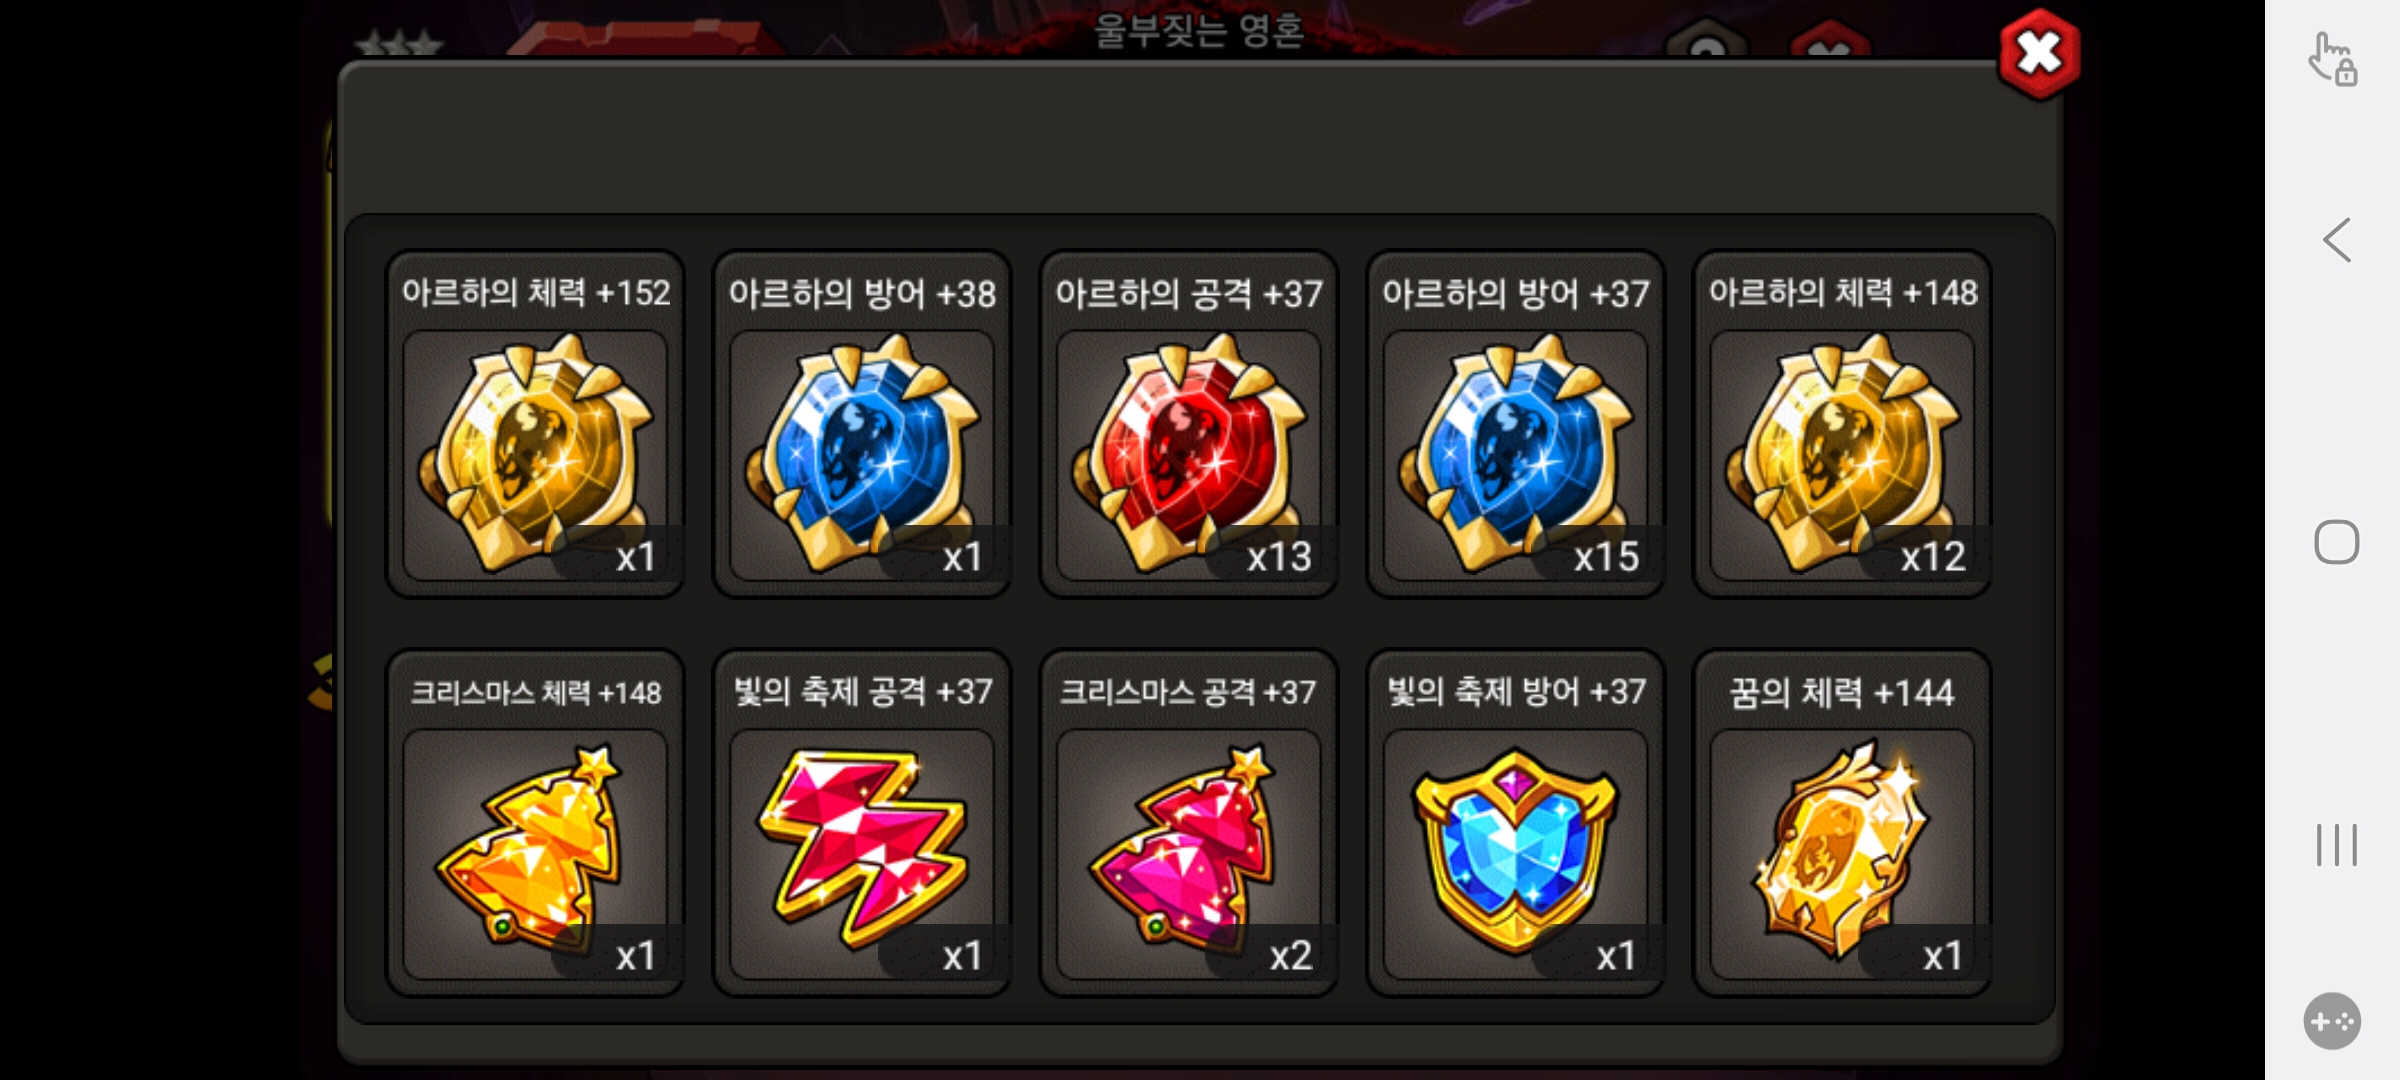This screenshot has width=2400, height=1080.
Task: Tap the x2 quantity on Christmas attack gem
Action: 1288,956
